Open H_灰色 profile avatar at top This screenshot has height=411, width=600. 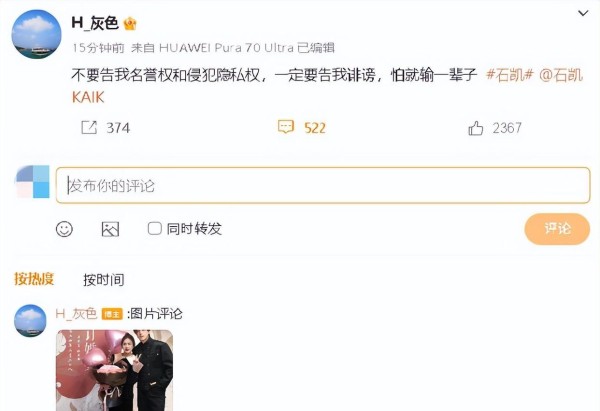click(x=36, y=34)
